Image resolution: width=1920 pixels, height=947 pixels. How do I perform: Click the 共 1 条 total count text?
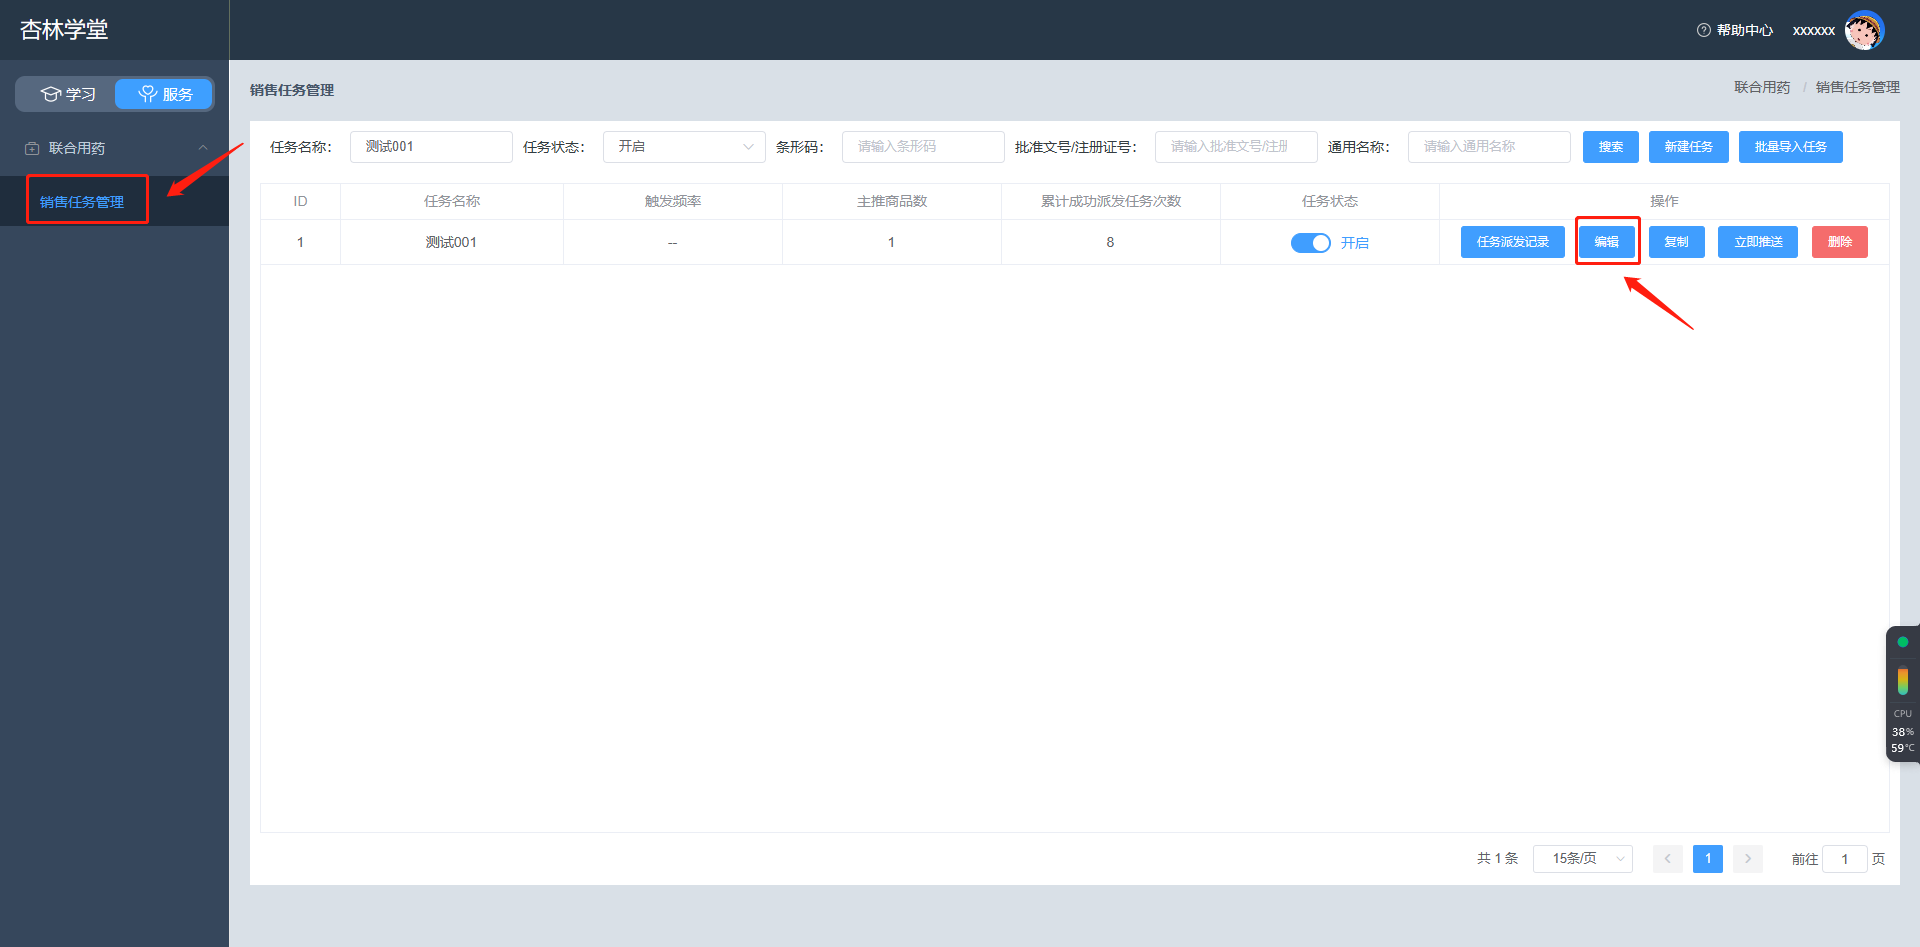1497,859
